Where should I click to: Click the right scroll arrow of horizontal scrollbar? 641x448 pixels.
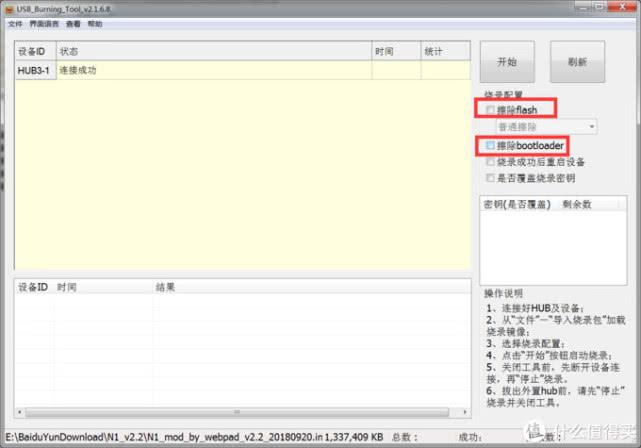pyautogui.click(x=465, y=412)
